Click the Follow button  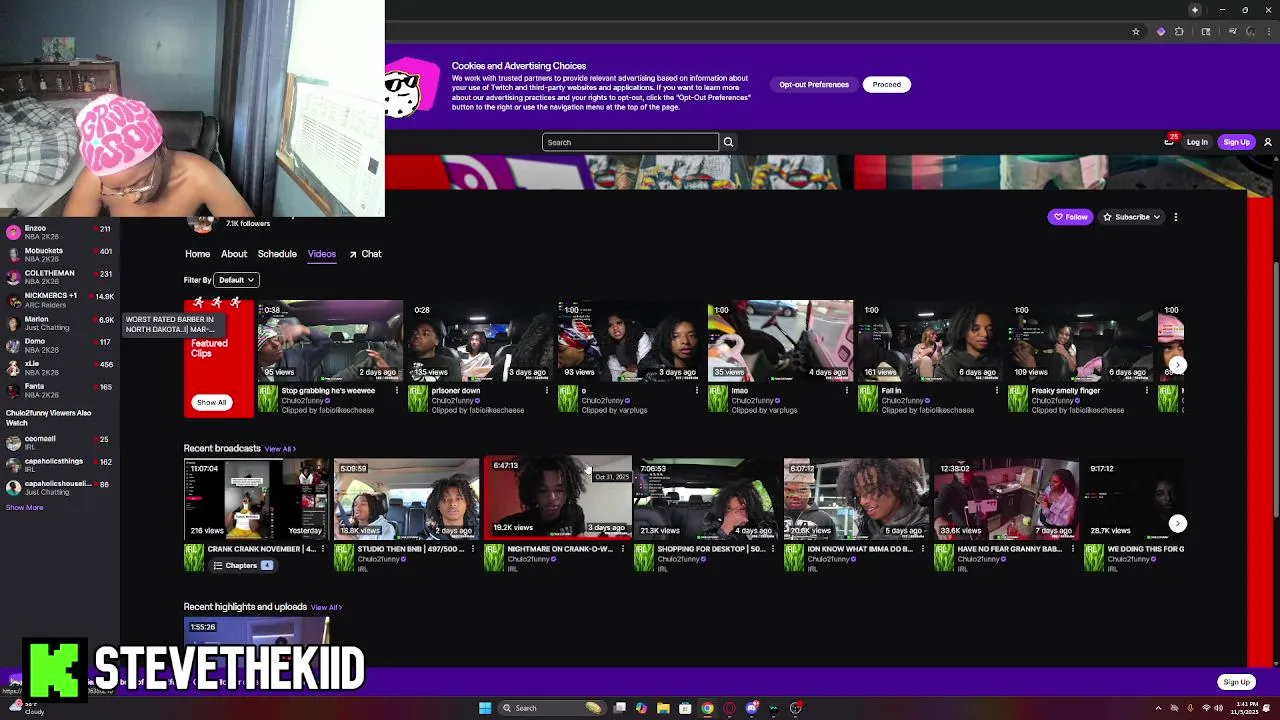click(x=1070, y=217)
